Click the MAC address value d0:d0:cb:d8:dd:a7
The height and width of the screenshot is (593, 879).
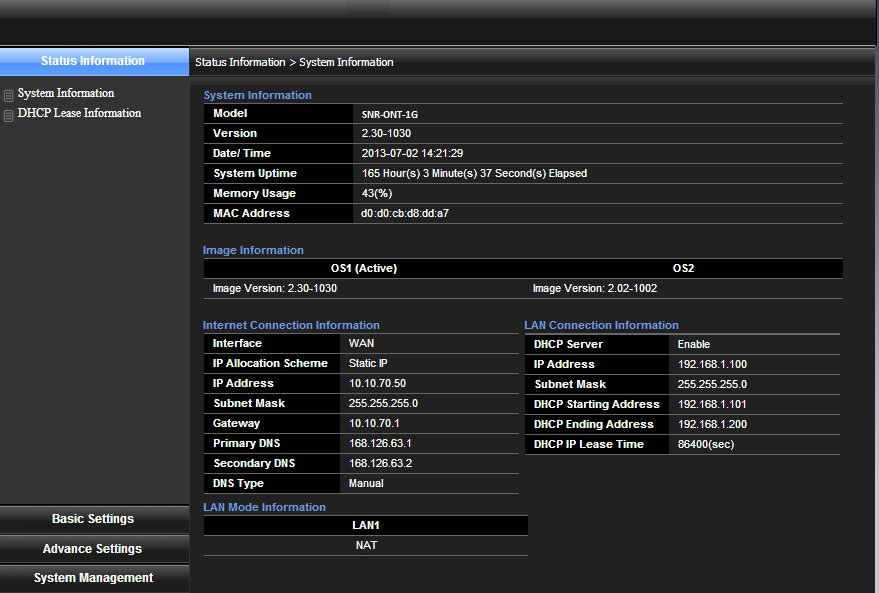pos(405,213)
